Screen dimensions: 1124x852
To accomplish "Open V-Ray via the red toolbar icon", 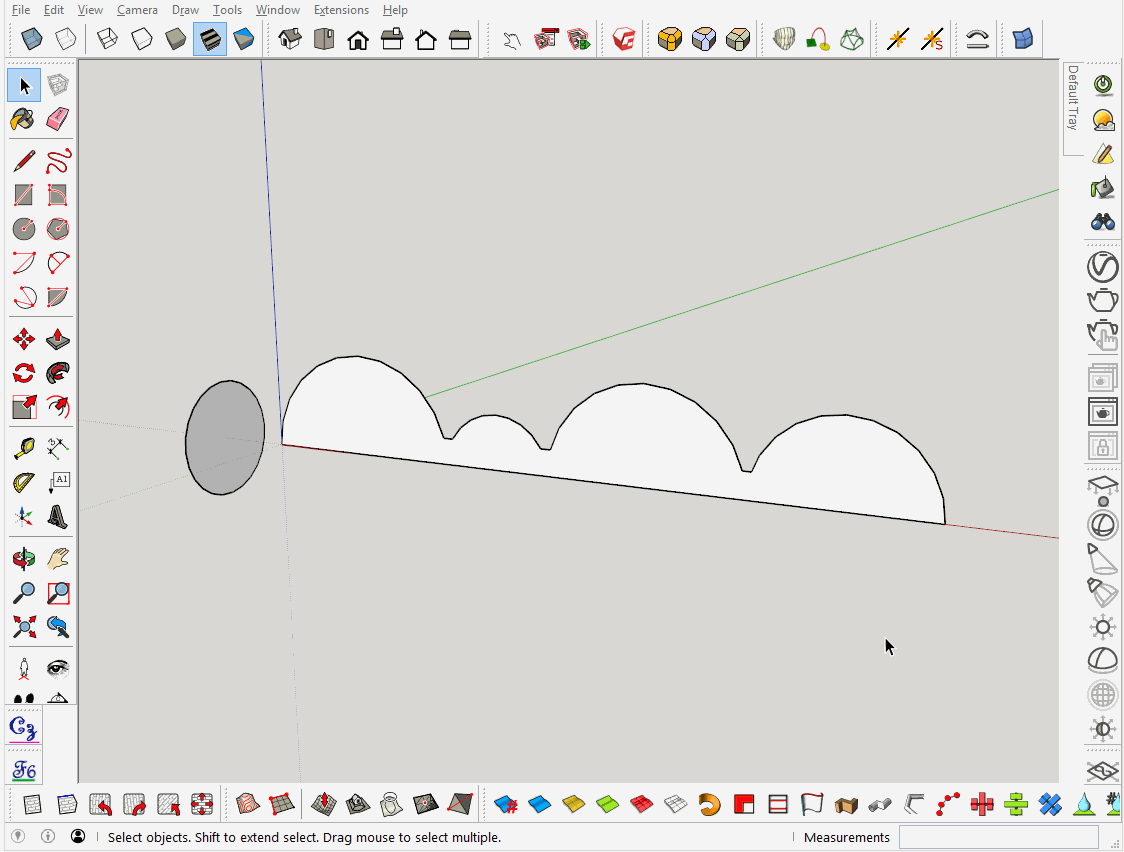I will [621, 38].
